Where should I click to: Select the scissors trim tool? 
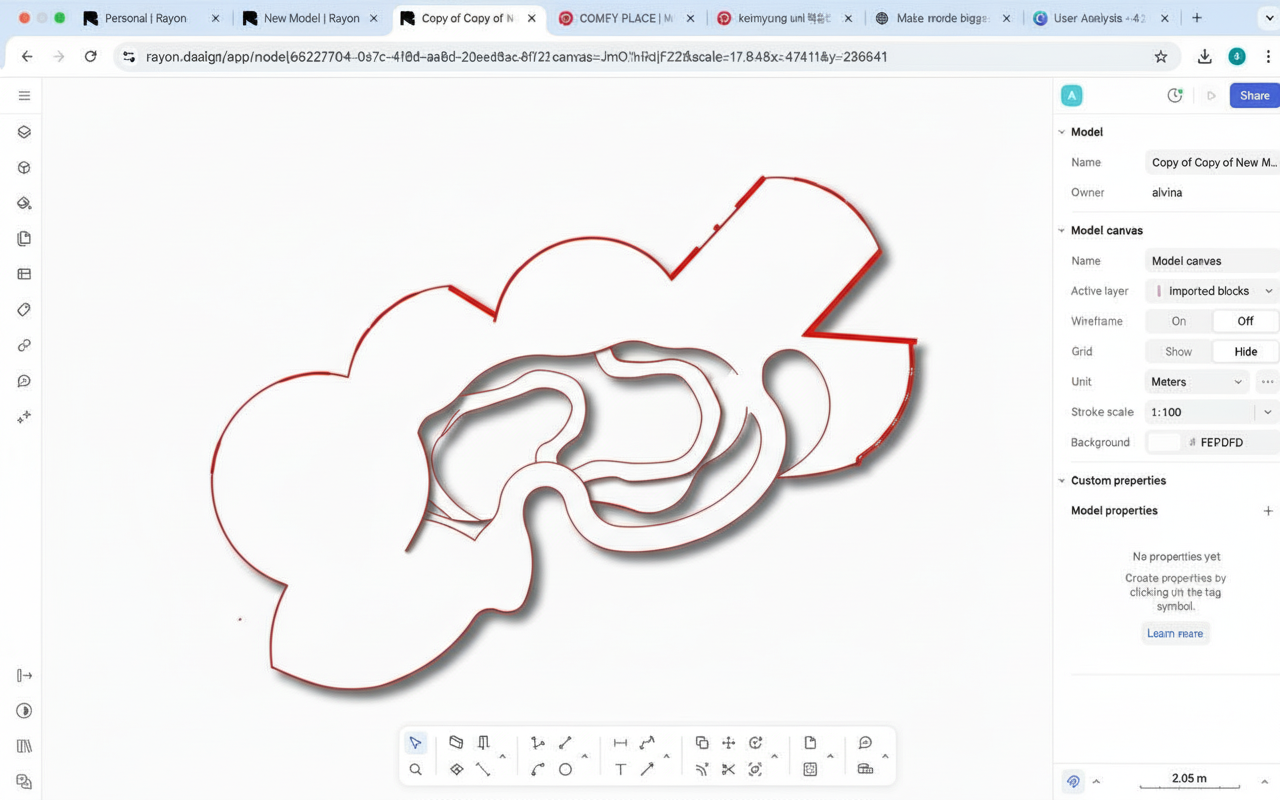[x=728, y=769]
